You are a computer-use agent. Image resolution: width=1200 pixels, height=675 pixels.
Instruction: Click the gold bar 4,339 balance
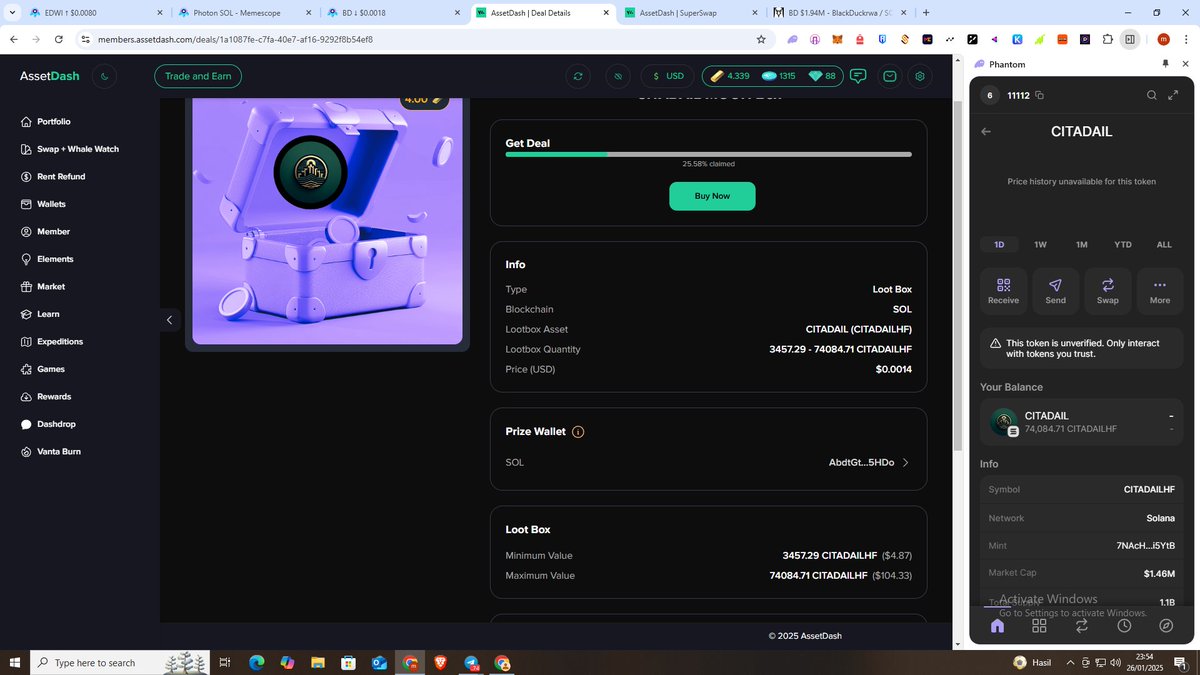[728, 76]
